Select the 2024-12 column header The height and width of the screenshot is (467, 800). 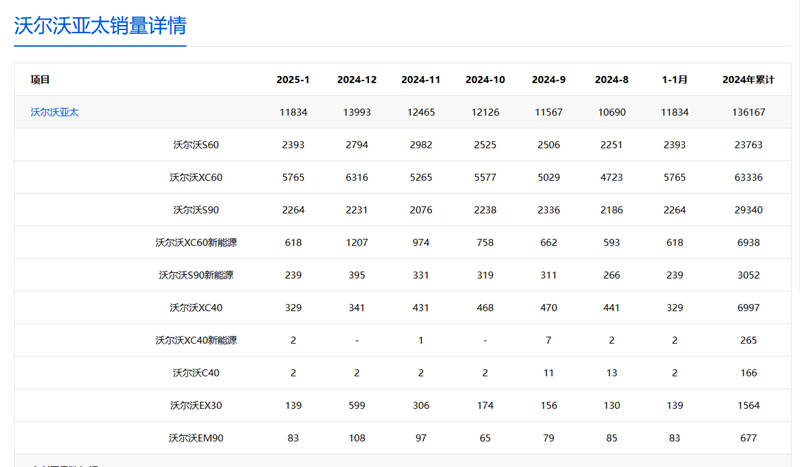point(357,80)
